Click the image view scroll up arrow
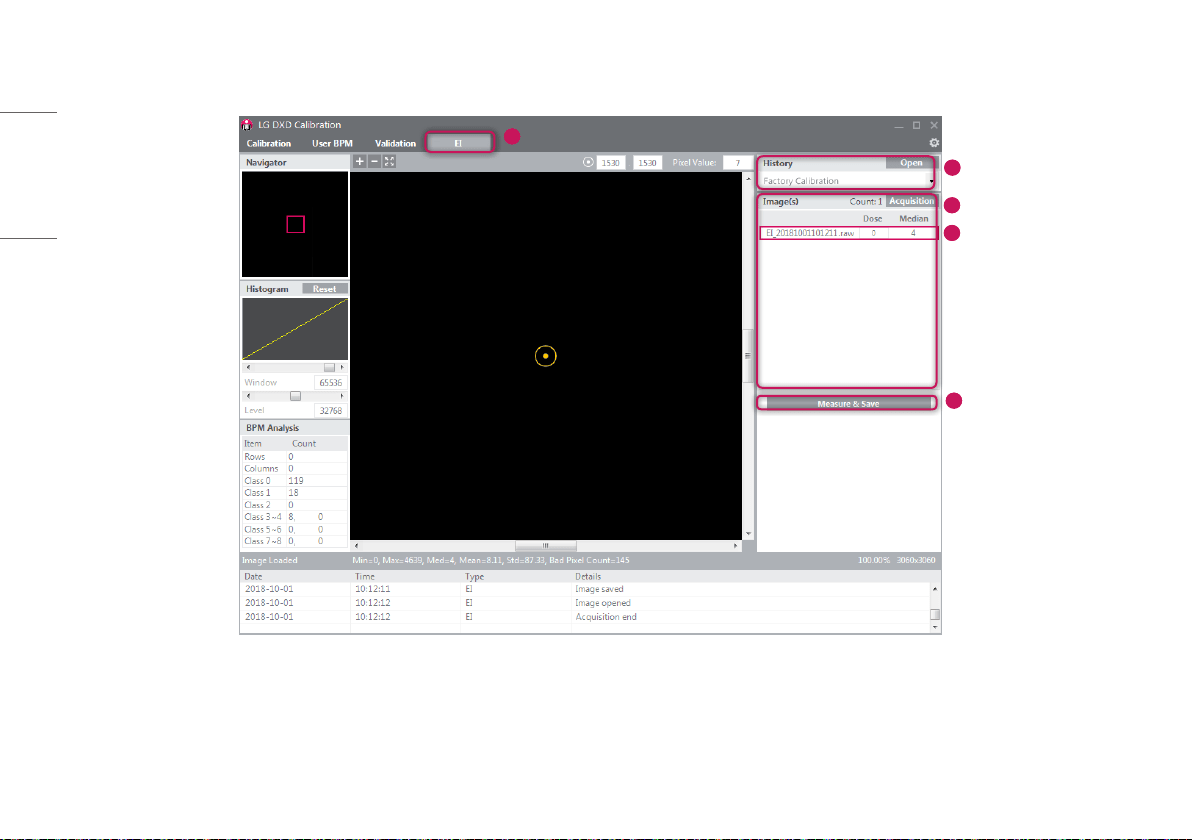1192x840 pixels. (x=748, y=179)
